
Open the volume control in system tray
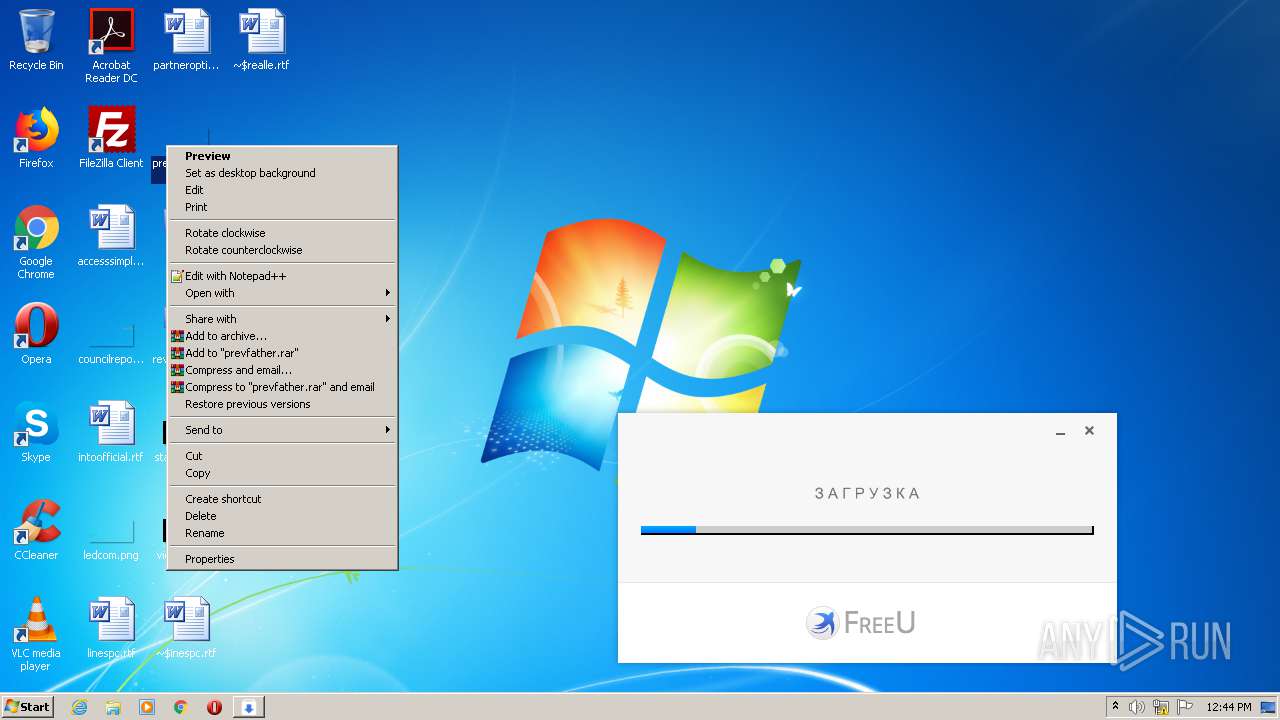coord(1137,707)
